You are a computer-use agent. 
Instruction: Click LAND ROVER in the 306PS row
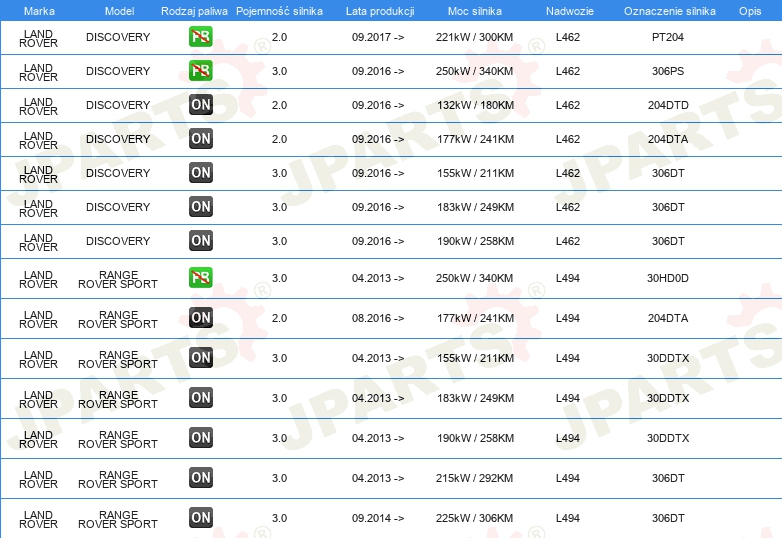(38, 72)
